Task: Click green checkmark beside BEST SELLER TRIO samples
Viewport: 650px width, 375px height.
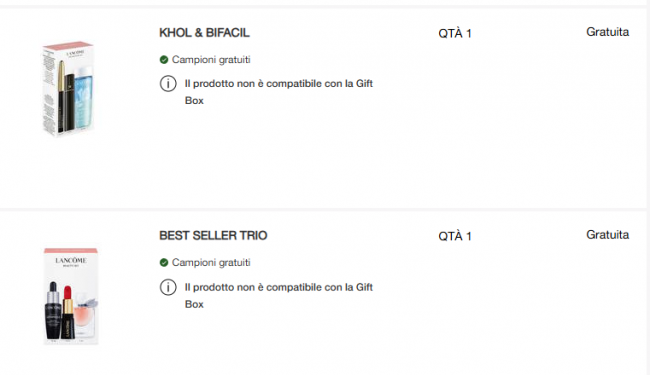Action: pyautogui.click(x=164, y=263)
